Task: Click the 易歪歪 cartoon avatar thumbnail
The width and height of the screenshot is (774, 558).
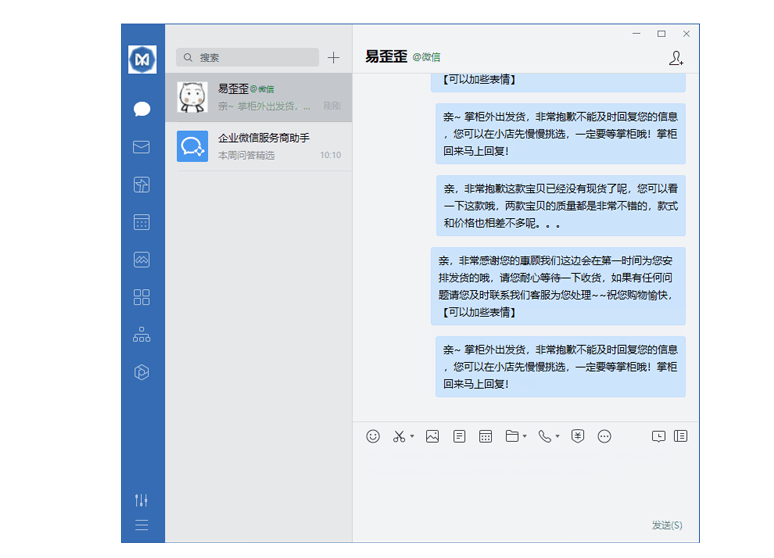Action: 193,97
